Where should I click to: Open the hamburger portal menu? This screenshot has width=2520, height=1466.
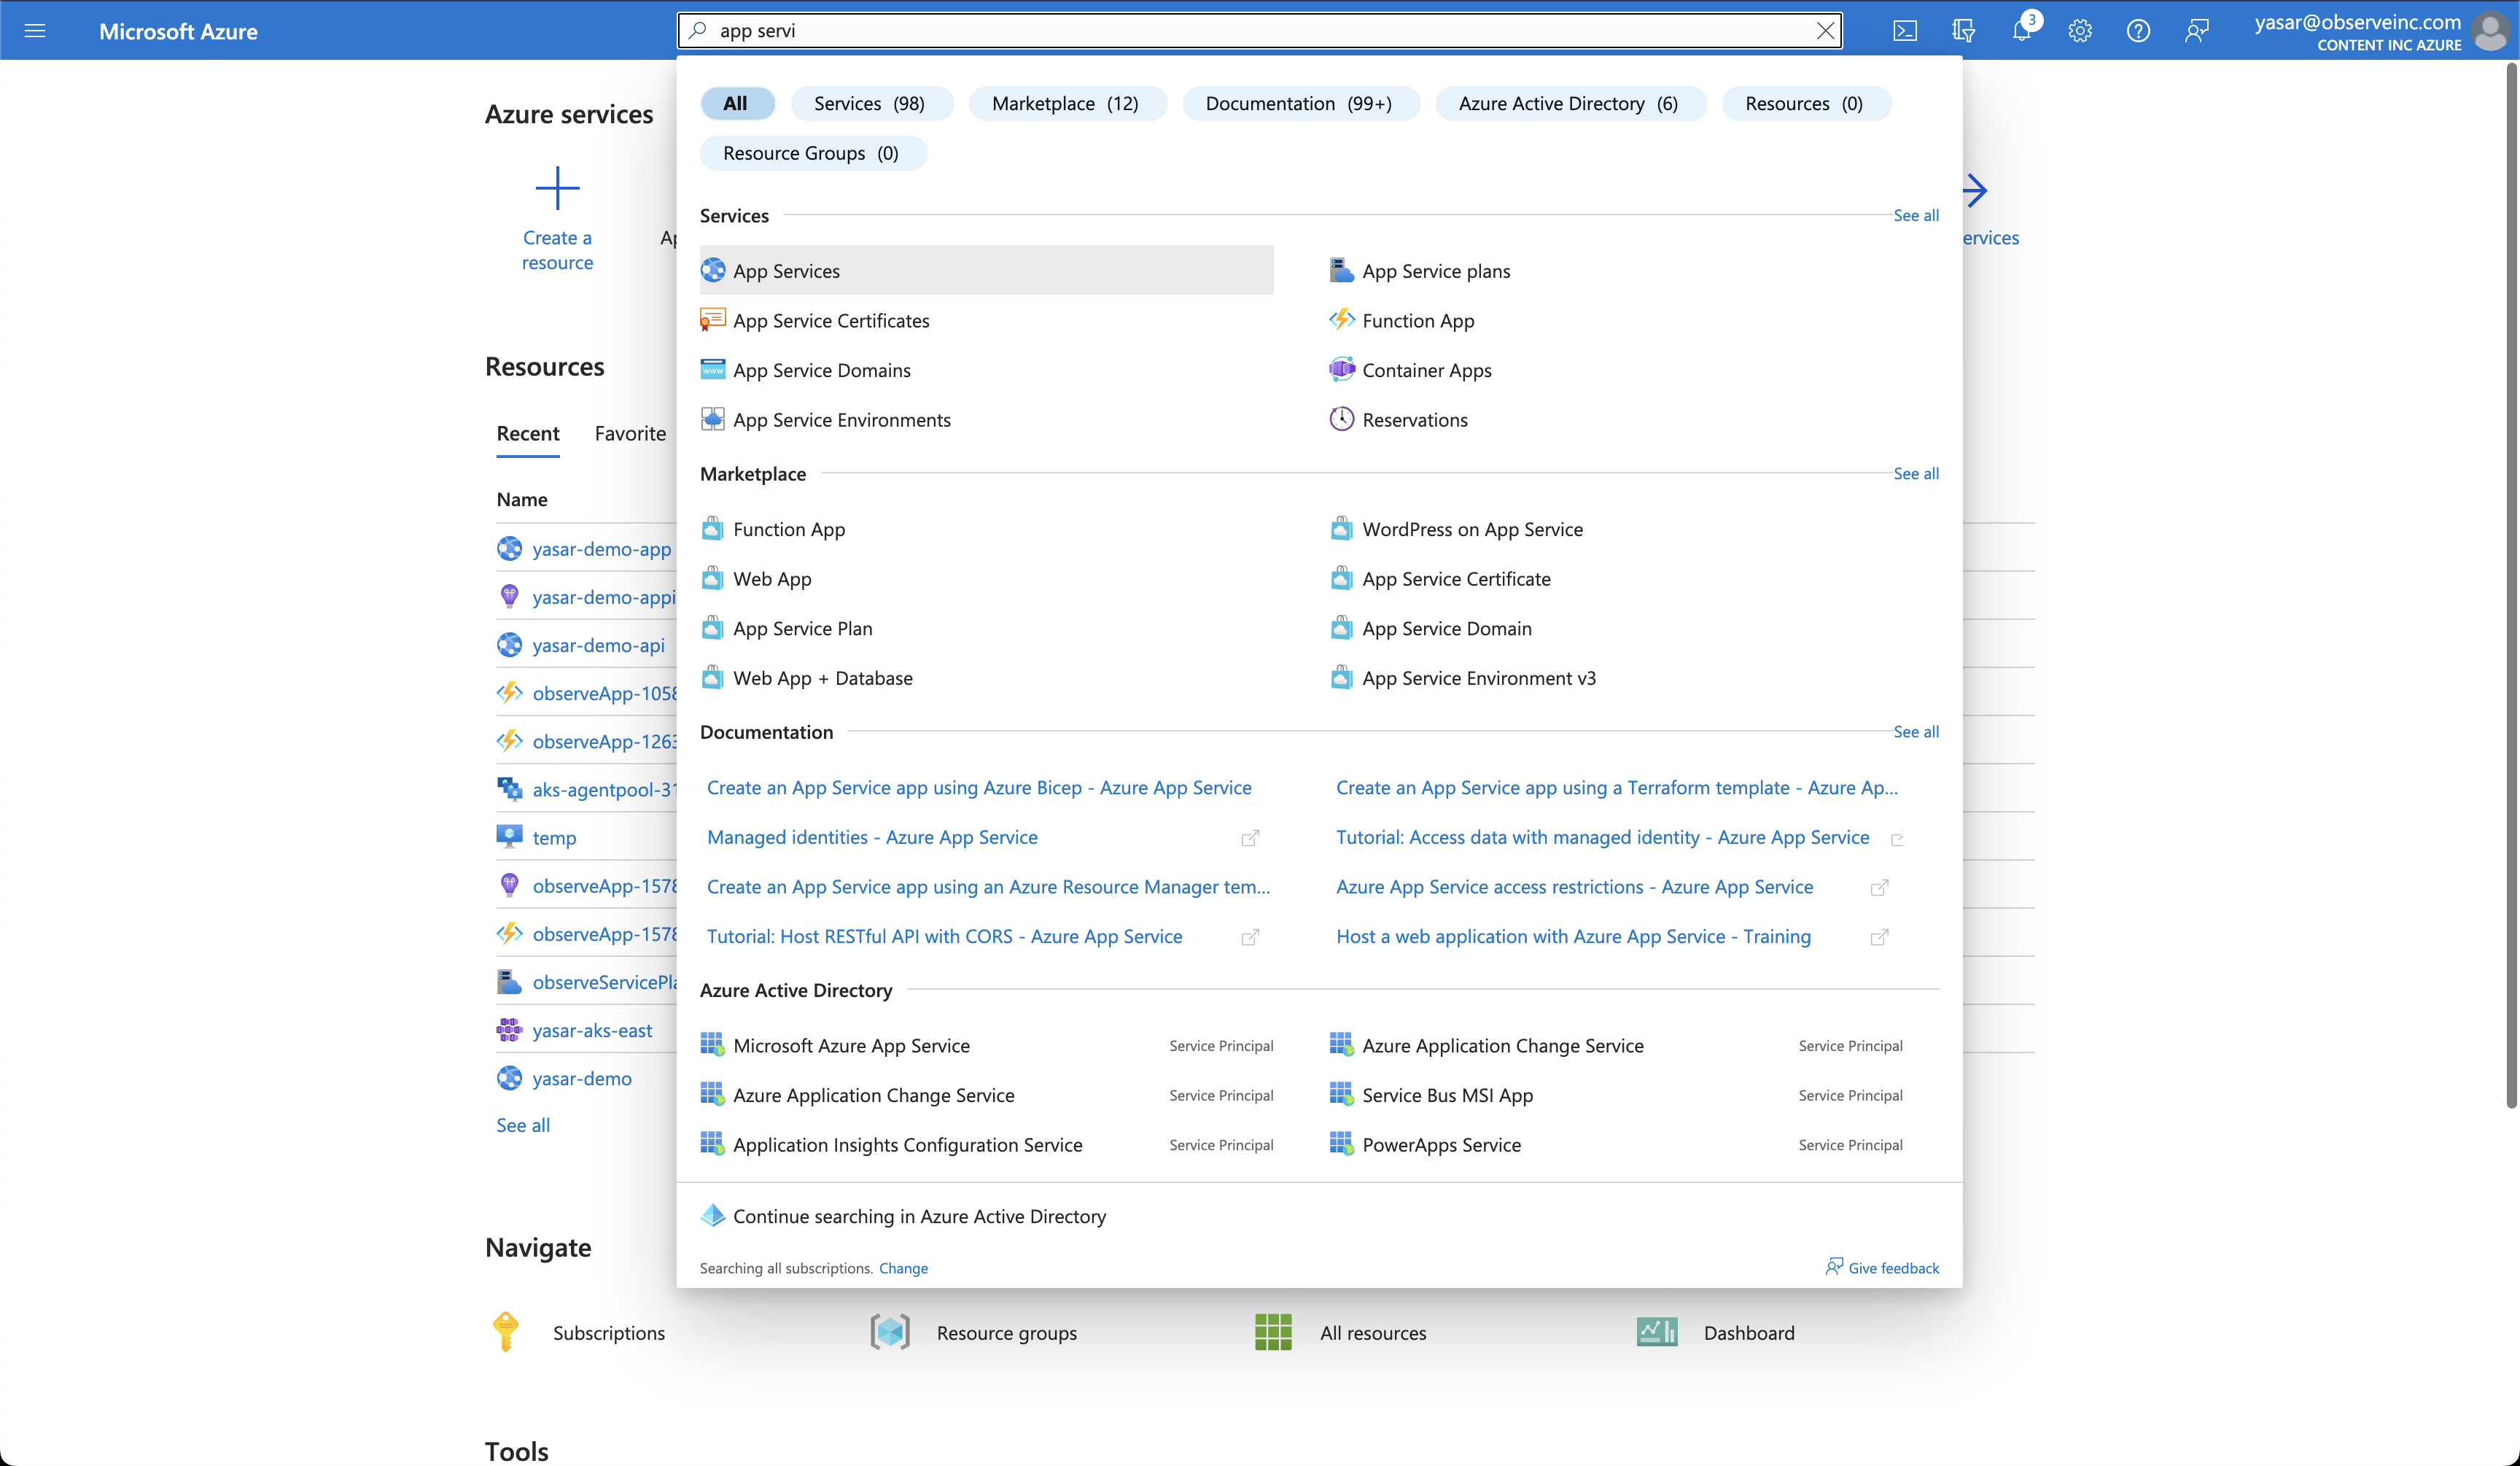[x=35, y=31]
